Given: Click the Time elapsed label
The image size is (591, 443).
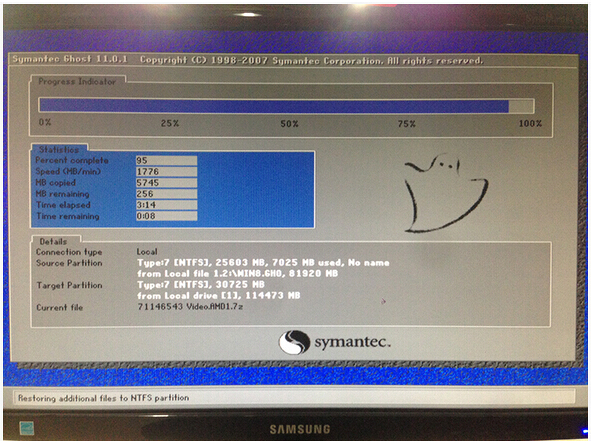Looking at the screenshot, I should pos(63,205).
